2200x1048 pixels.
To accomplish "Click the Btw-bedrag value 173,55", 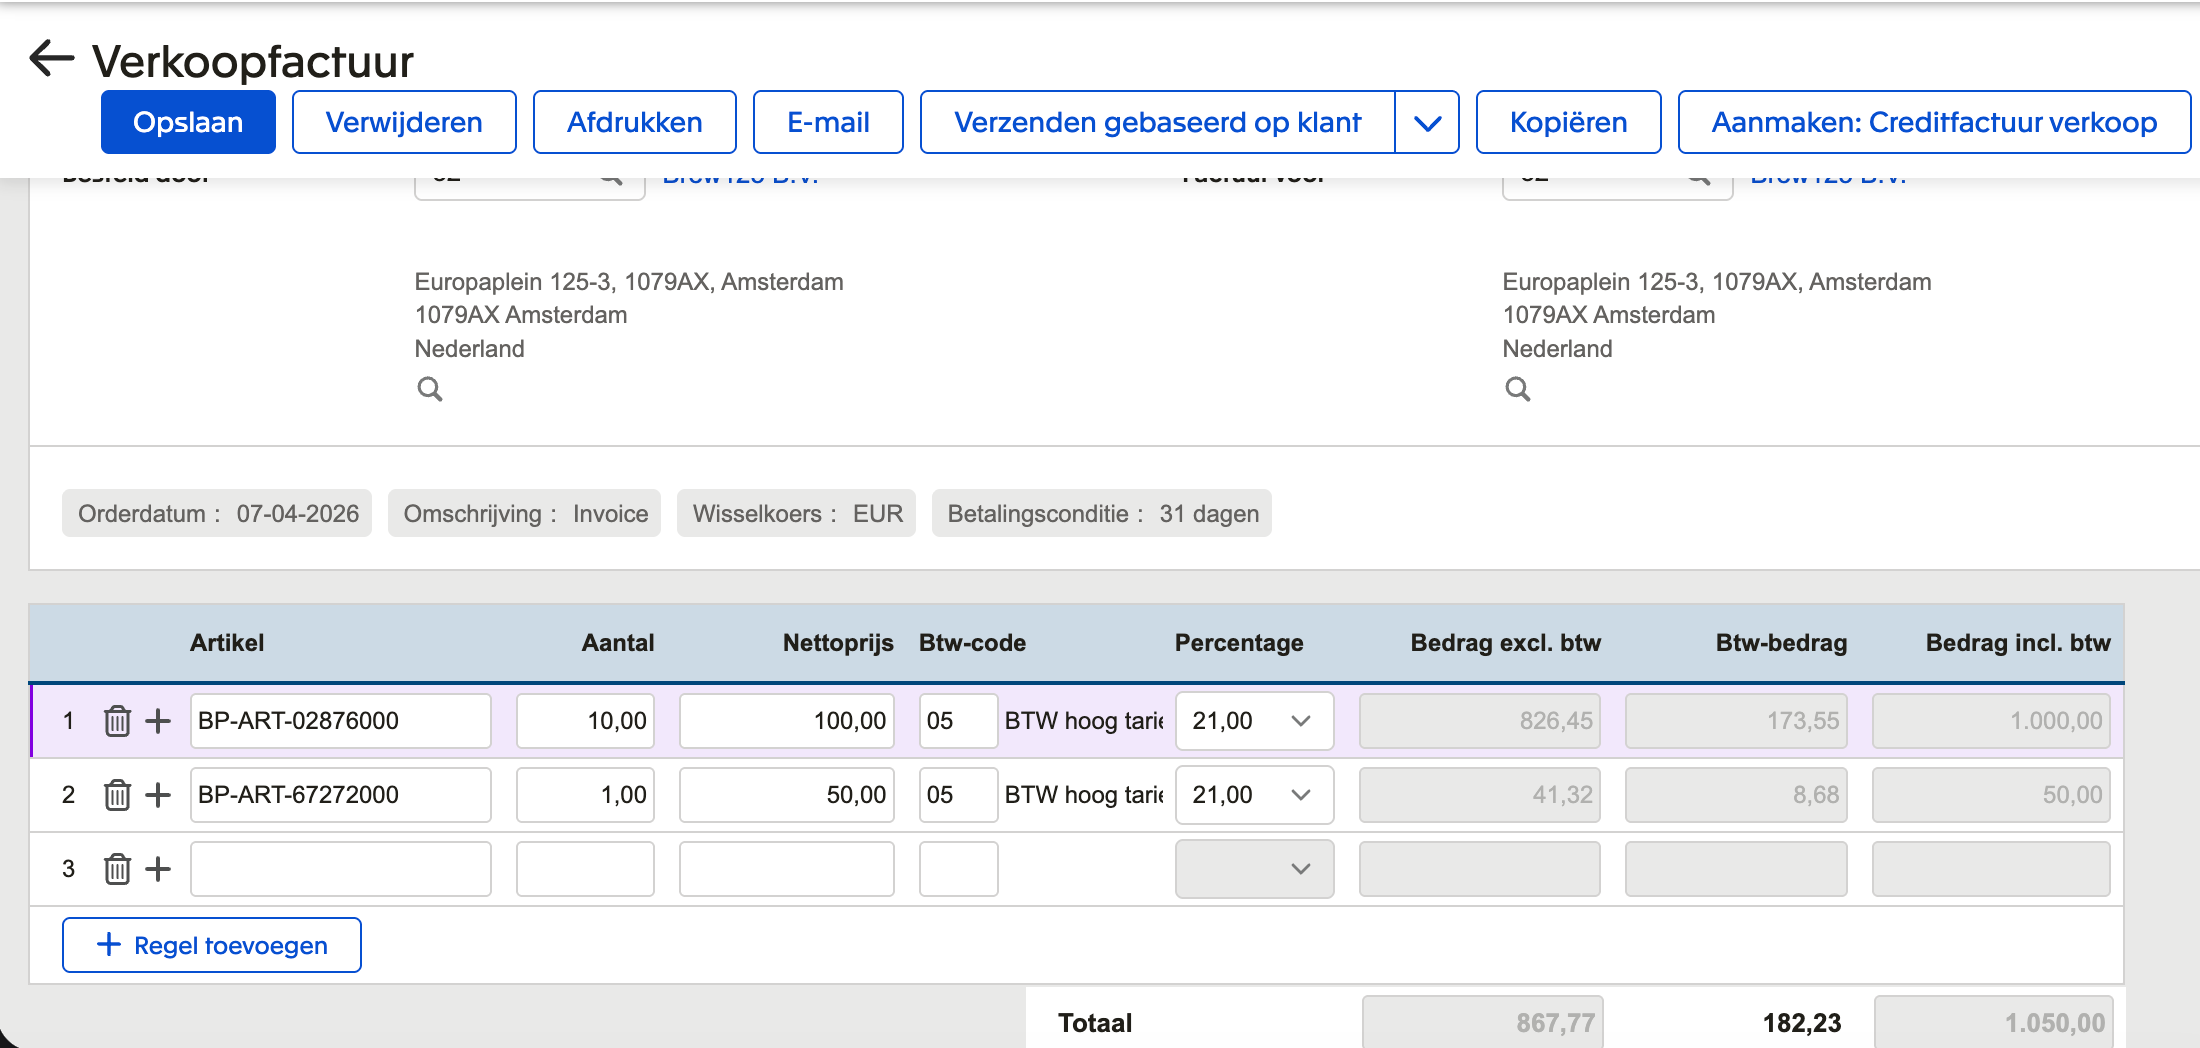I will [1736, 720].
